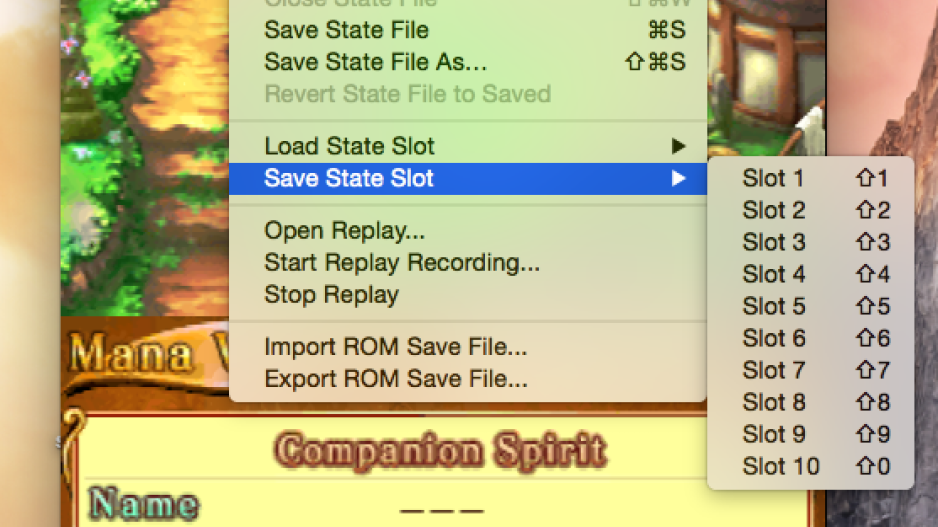Choose Slot 5 from the submenu
The image size is (938, 527).
click(773, 307)
